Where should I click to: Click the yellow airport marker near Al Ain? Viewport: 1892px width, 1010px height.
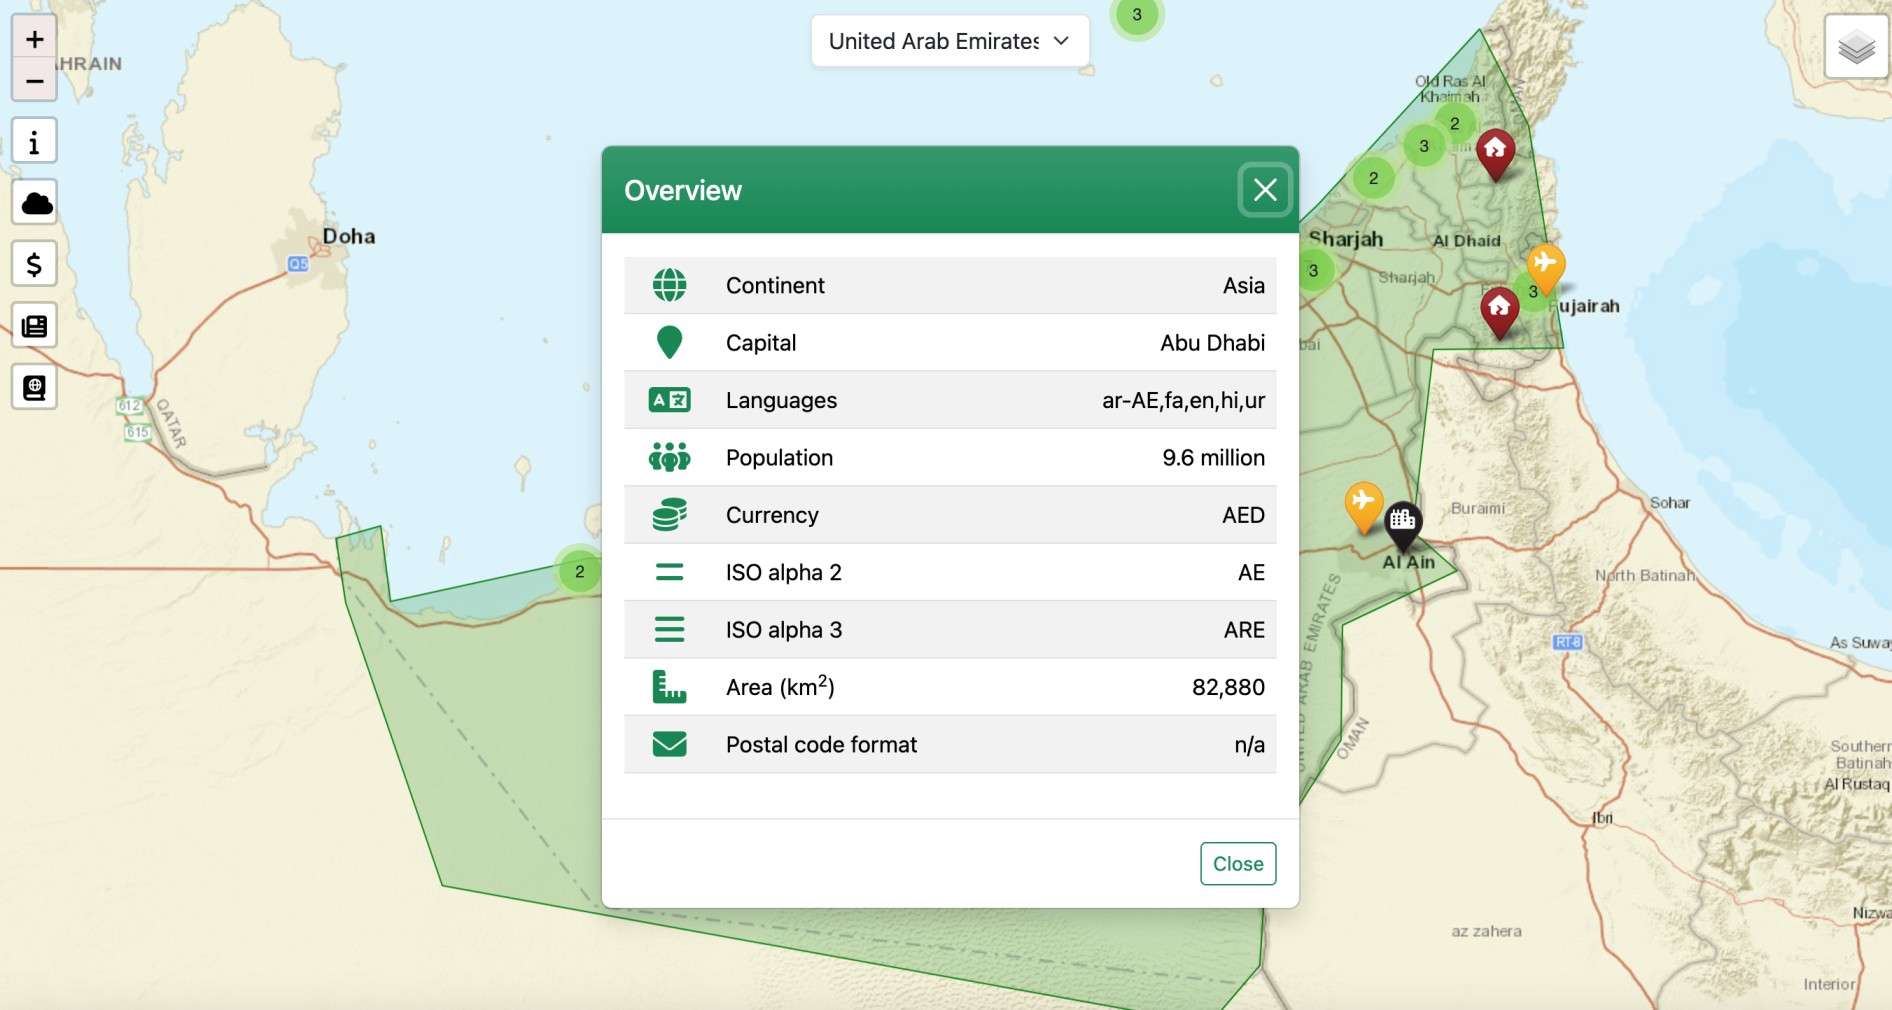click(x=1363, y=502)
